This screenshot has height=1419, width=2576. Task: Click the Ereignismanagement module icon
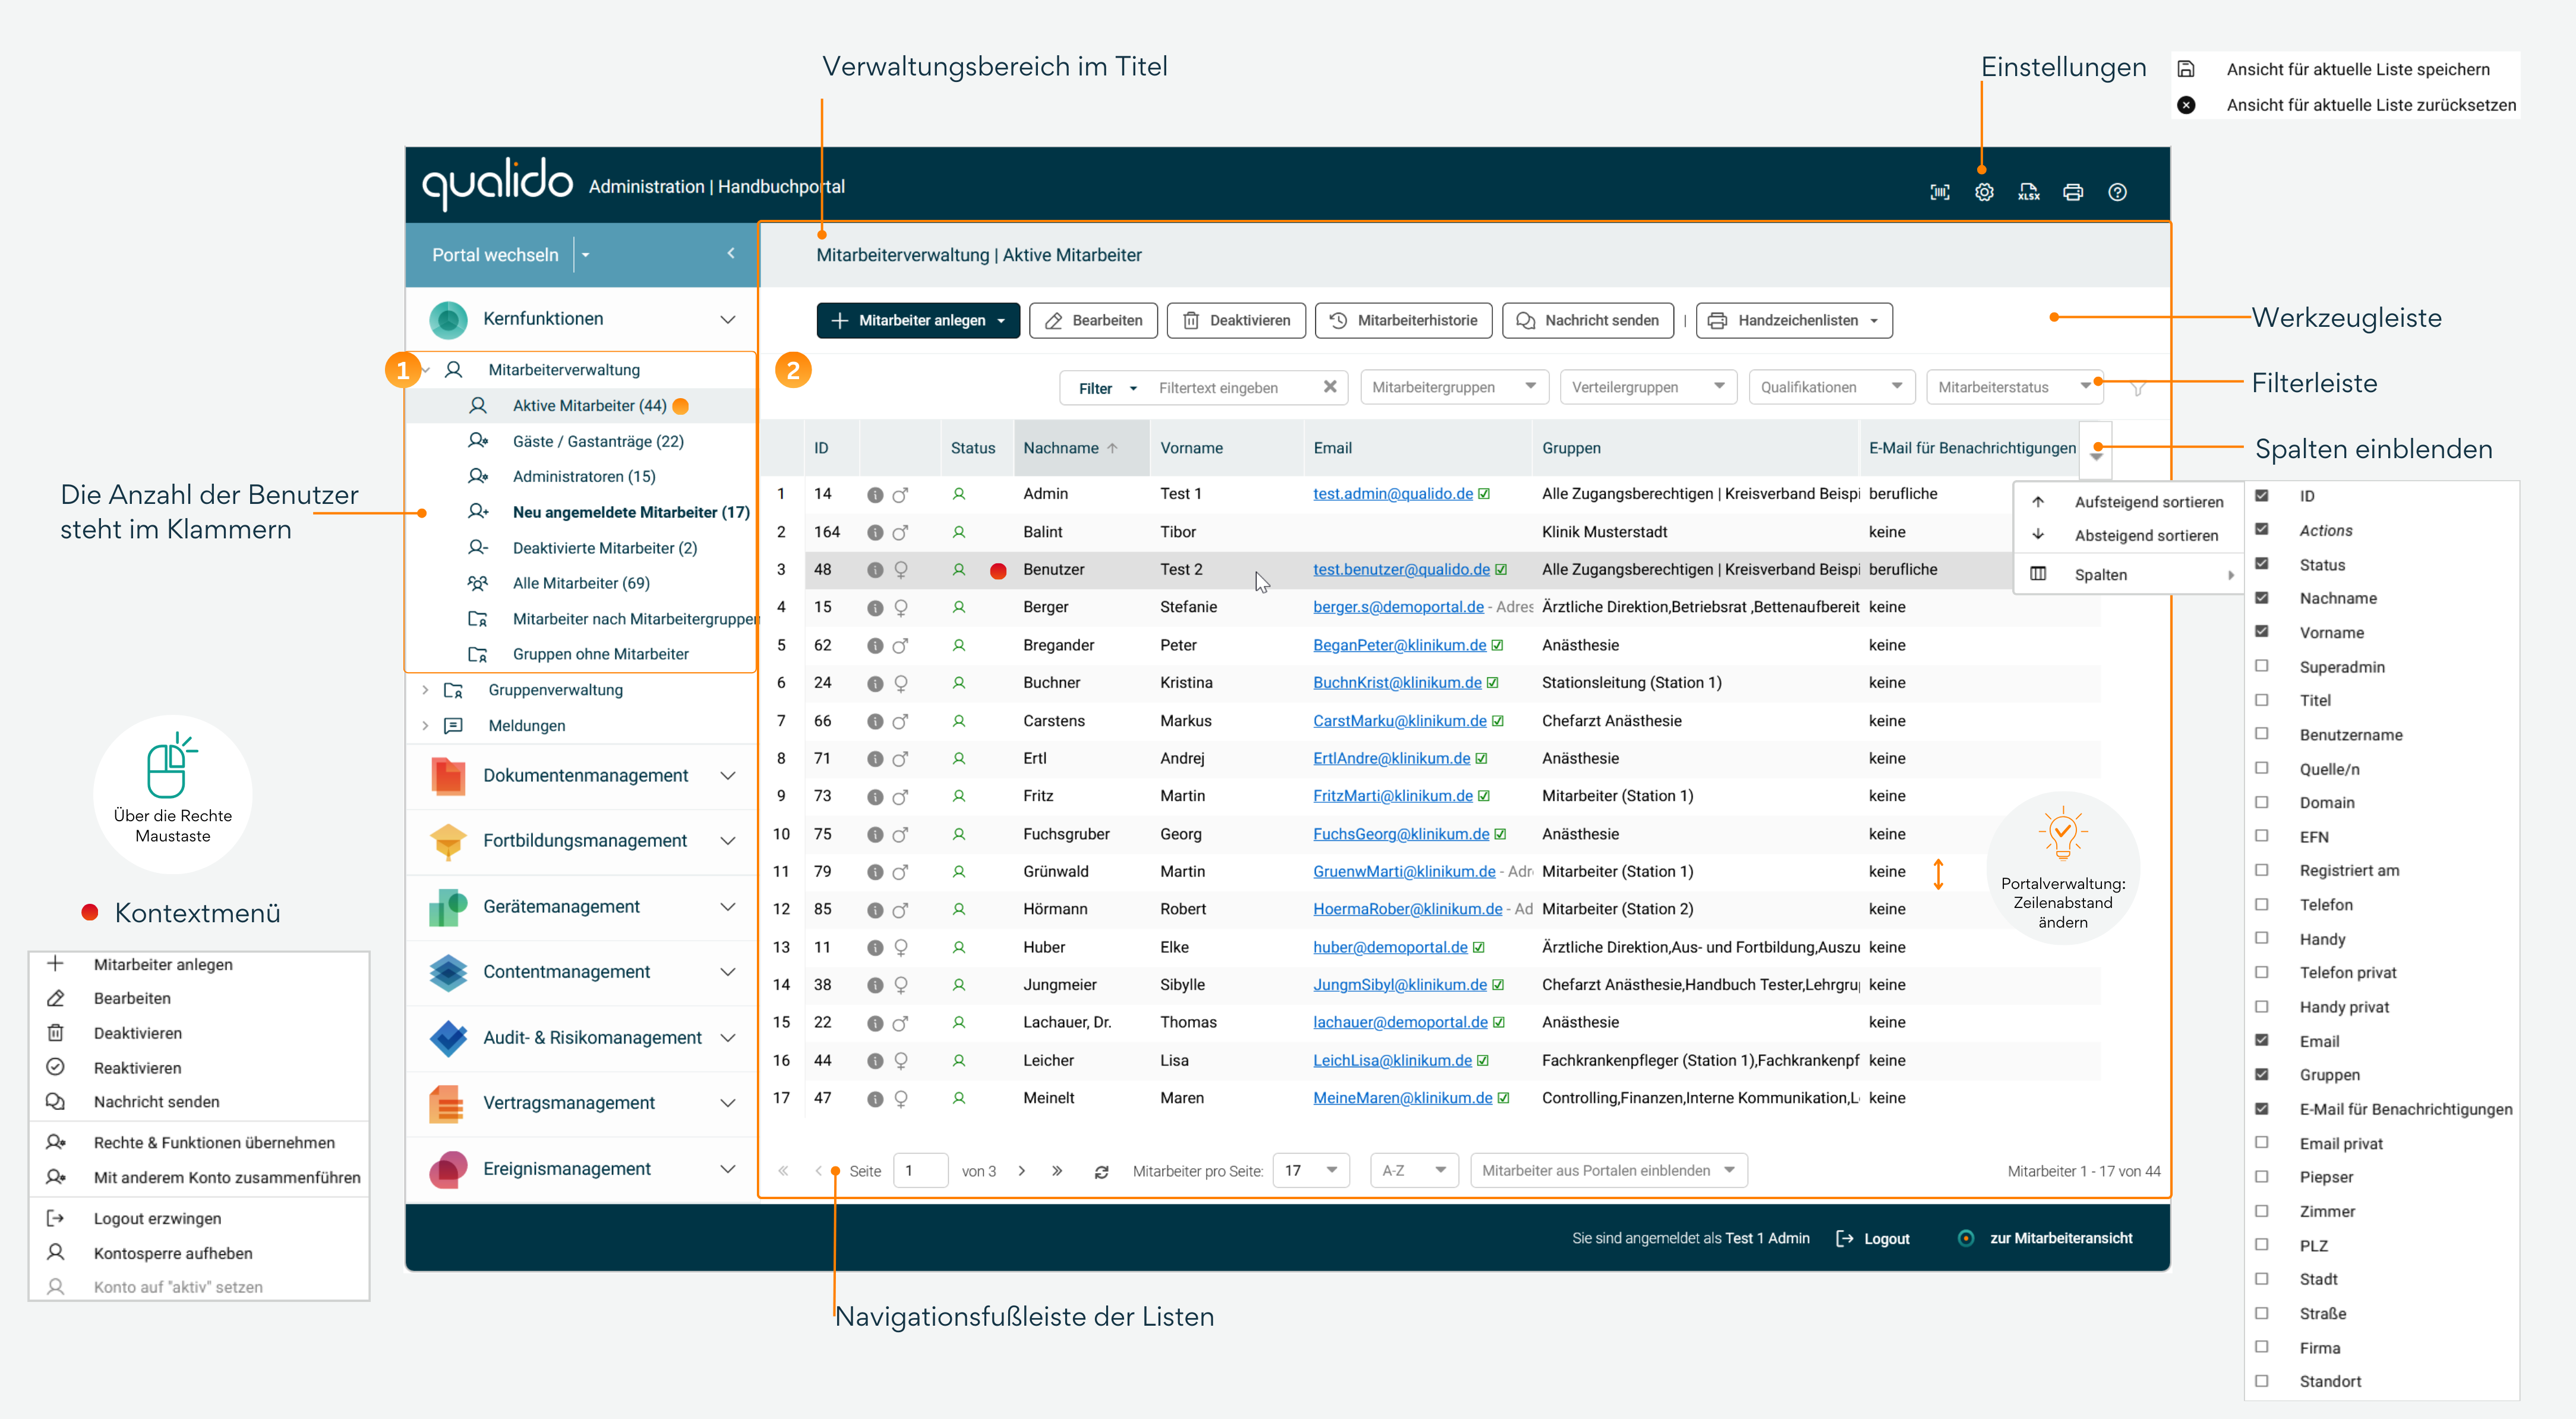coord(448,1169)
